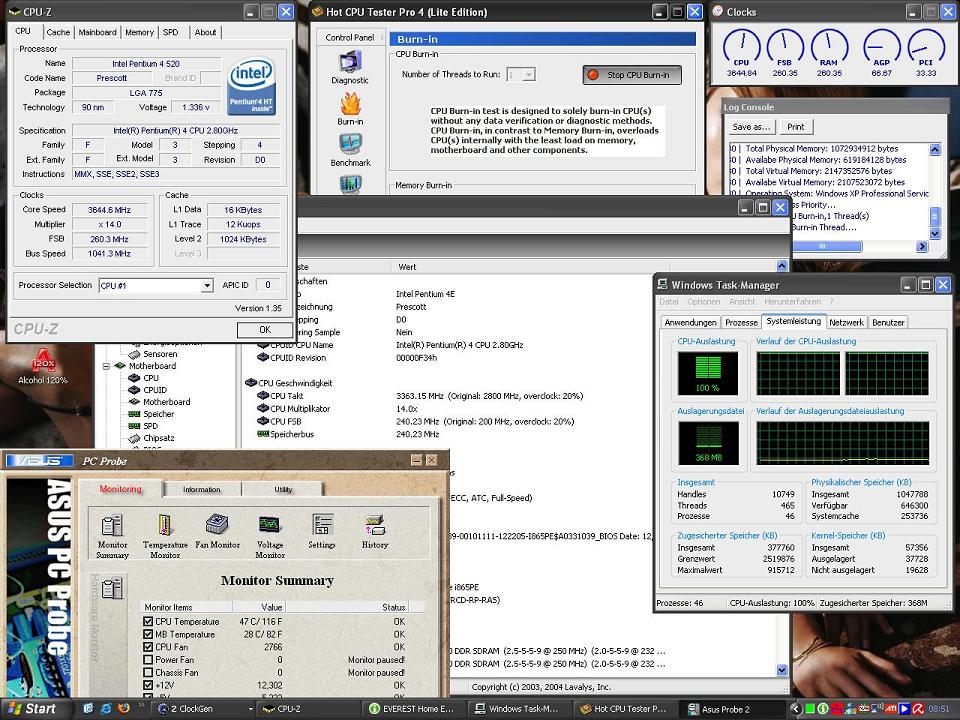Click Log Console horizontal scrollbar thumb
Screen dimensions: 960x720
click(822, 246)
